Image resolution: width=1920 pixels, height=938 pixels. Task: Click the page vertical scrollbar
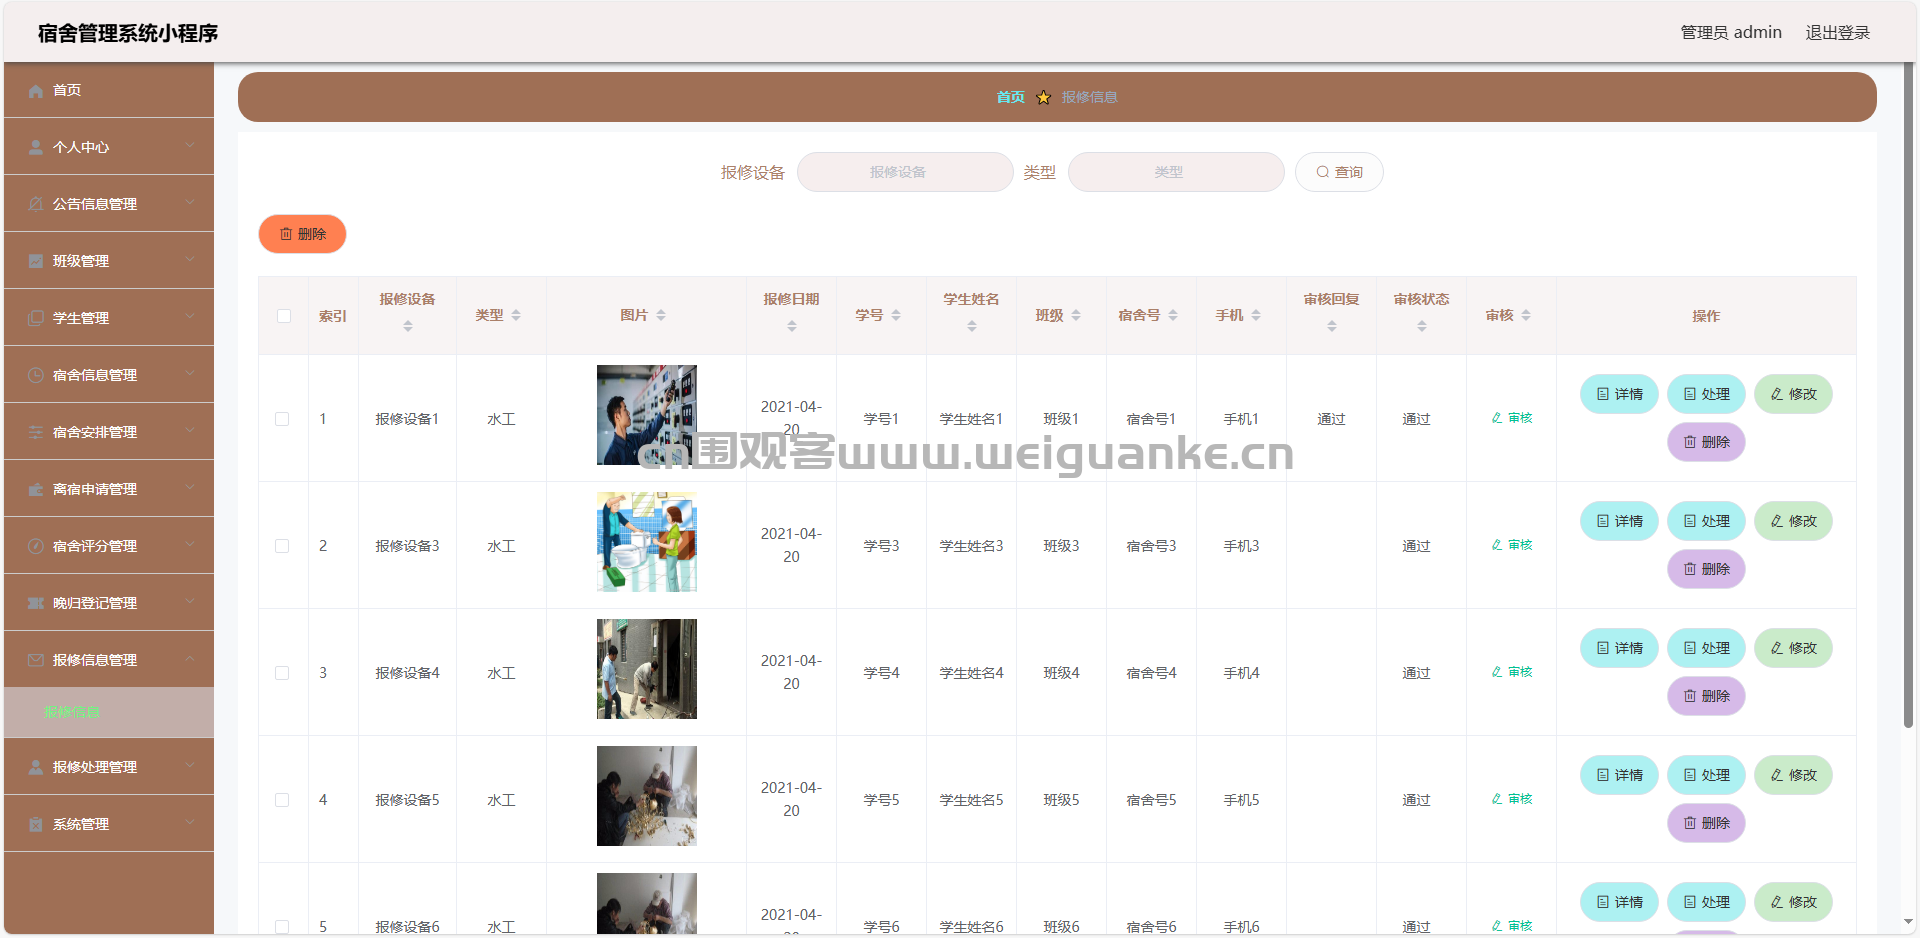tap(1908, 396)
